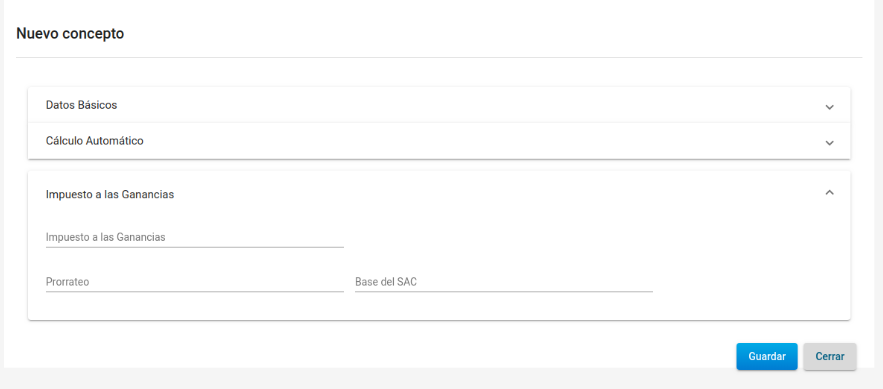Expand Cálculo Automático with its down chevron

(829, 143)
